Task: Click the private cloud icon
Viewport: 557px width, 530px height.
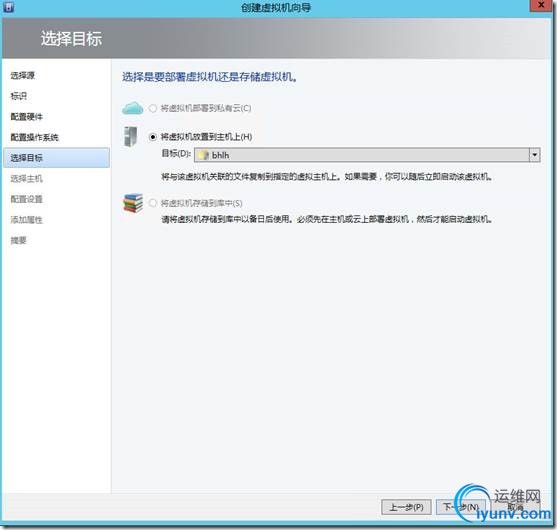Action: [x=133, y=108]
